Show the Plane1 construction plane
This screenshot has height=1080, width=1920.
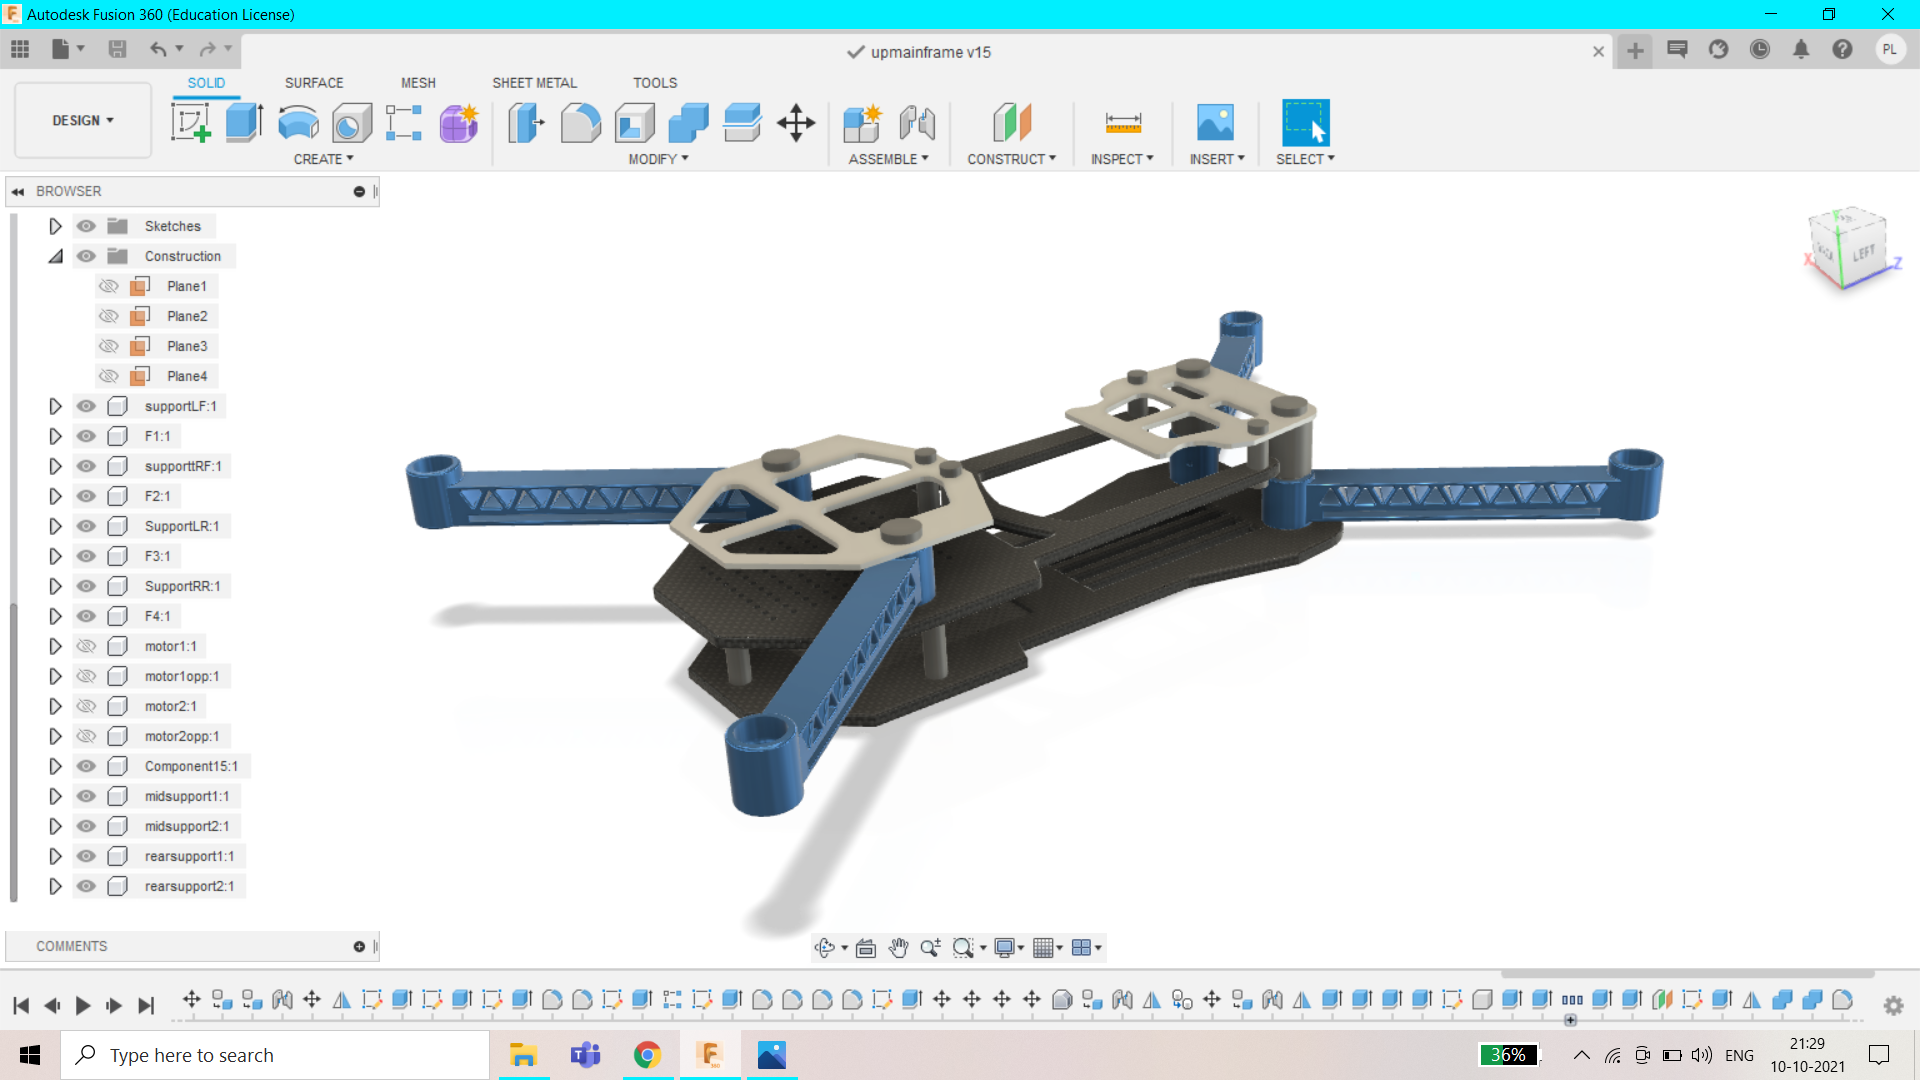tap(109, 286)
